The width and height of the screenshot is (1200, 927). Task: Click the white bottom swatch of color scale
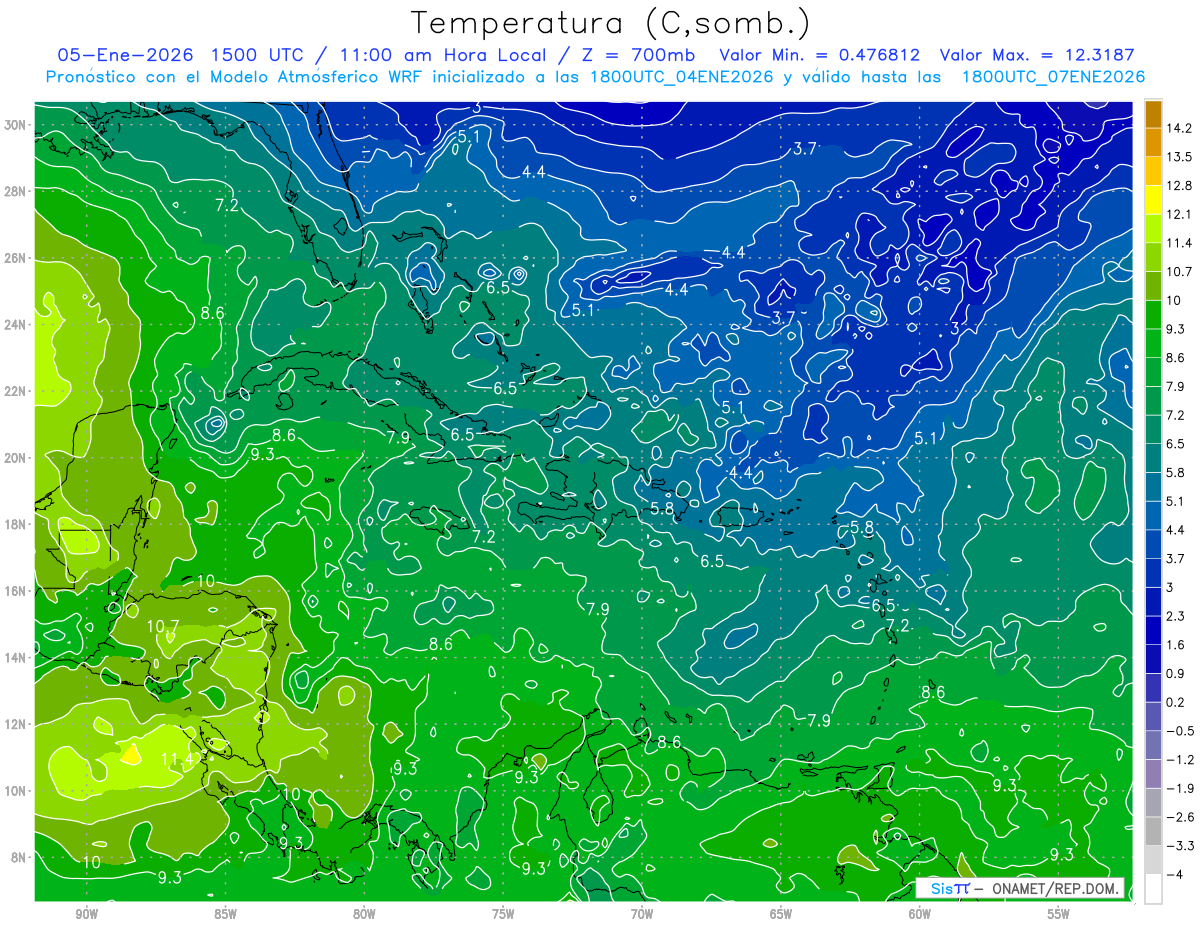[x=1153, y=889]
